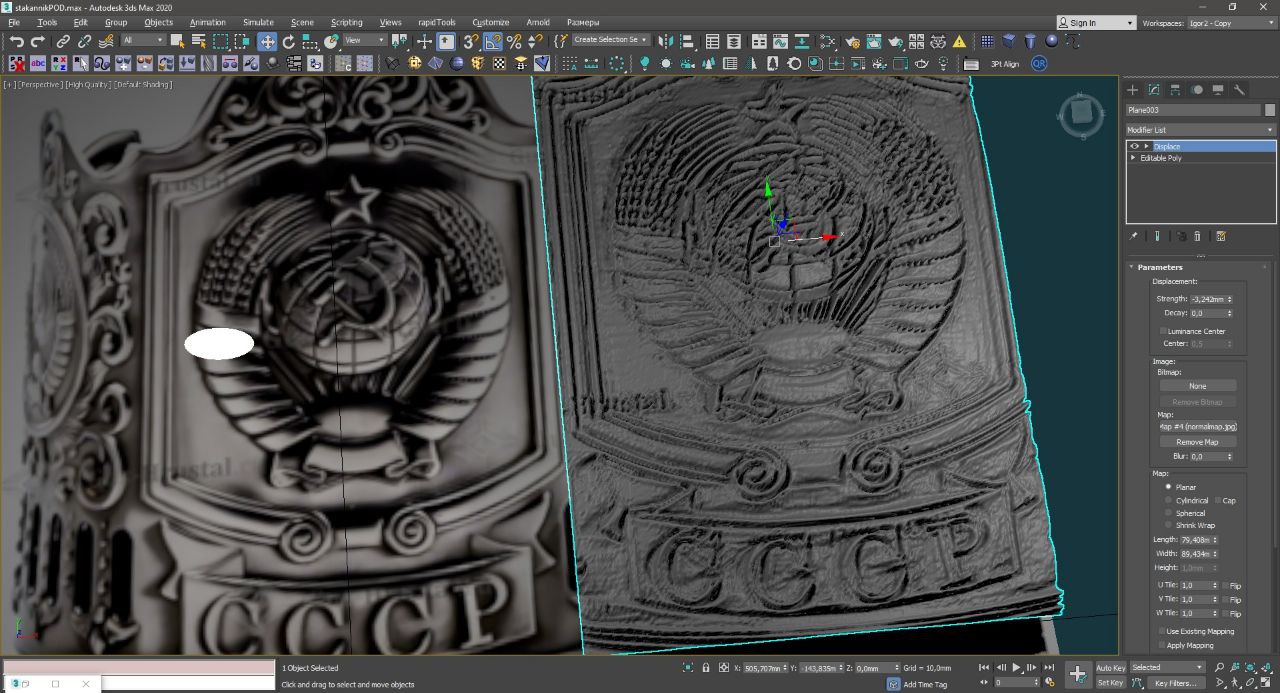This screenshot has width=1280, height=693.
Task: Open Select by Name icon
Action: (198, 41)
